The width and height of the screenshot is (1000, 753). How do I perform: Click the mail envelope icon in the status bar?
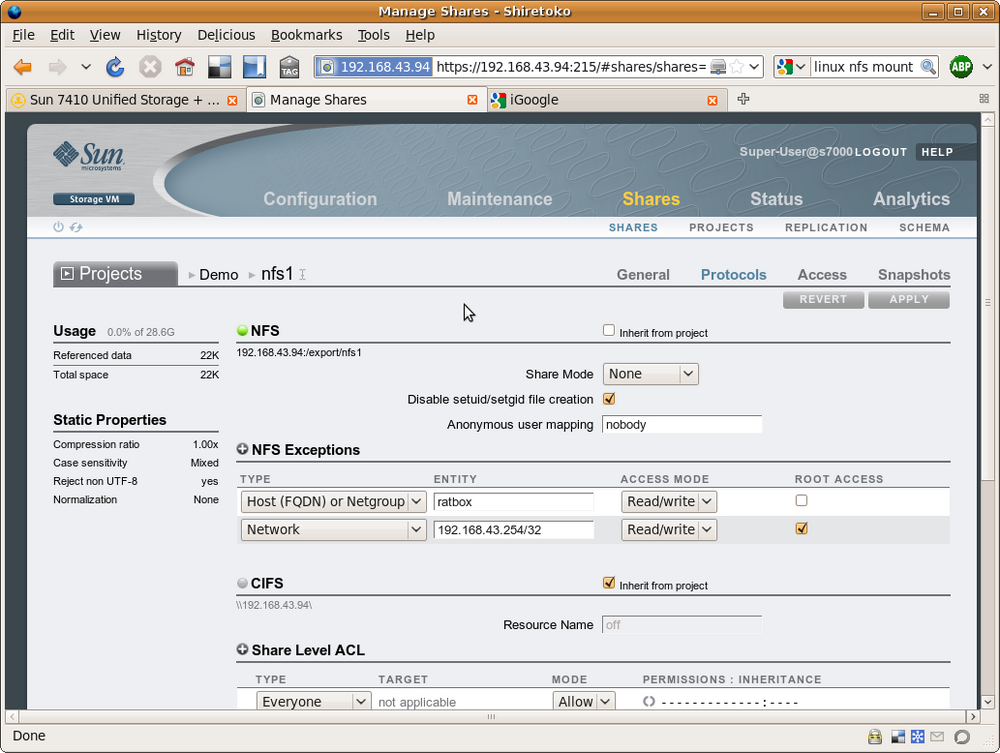pos(937,737)
